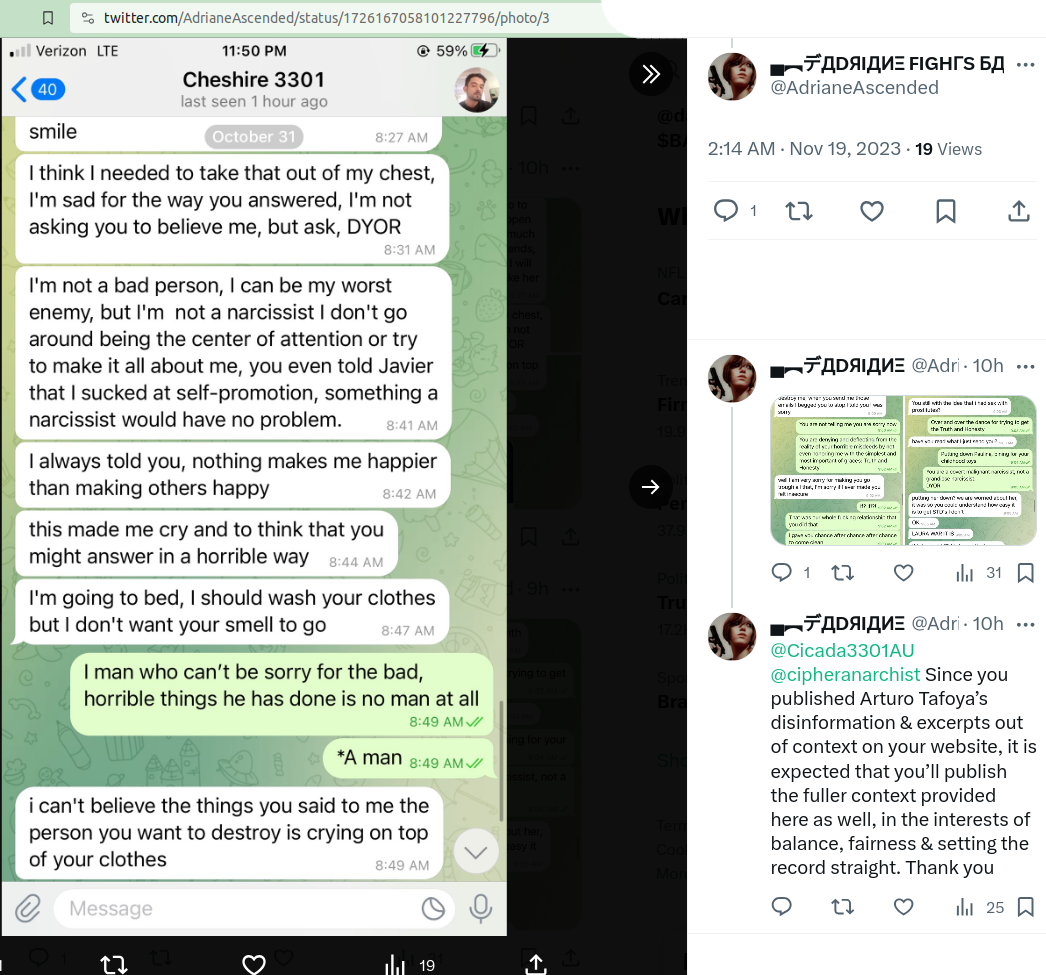Viewport: 1046px width, 975px height.
Task: Repost the main tweet via retweet icon
Action: pyautogui.click(x=799, y=211)
